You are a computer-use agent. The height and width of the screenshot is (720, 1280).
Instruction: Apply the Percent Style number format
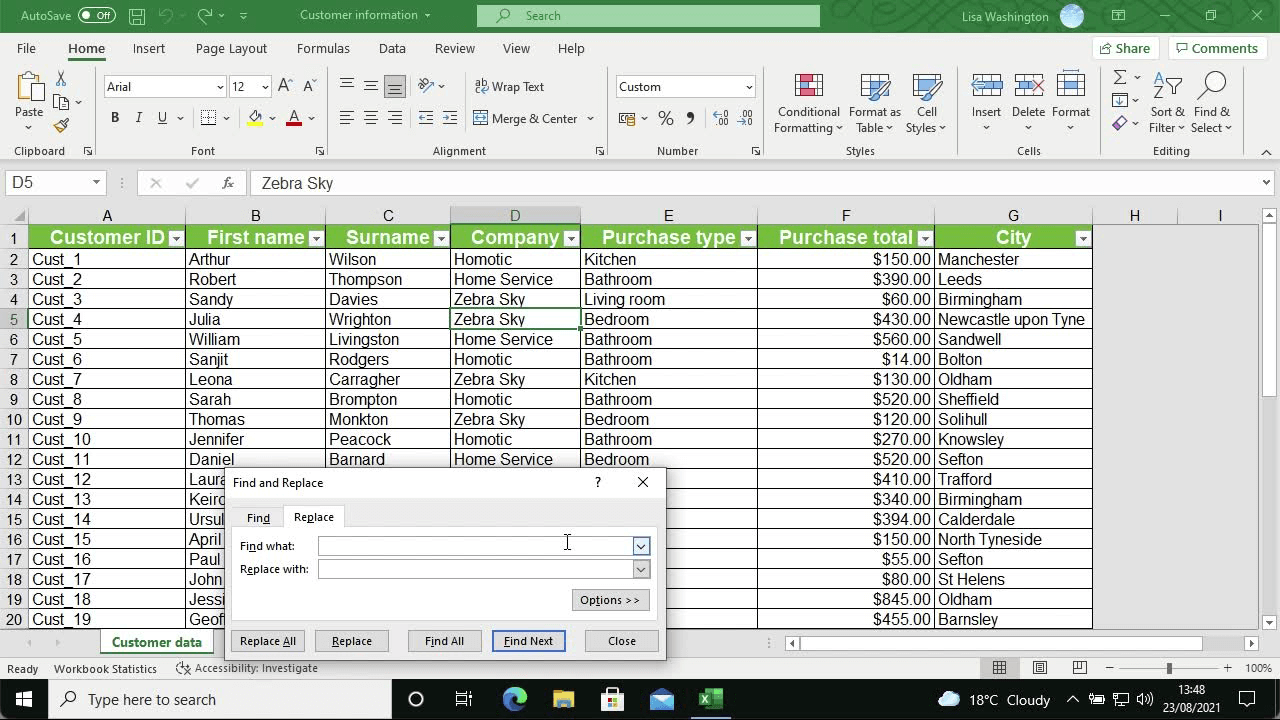pos(666,118)
